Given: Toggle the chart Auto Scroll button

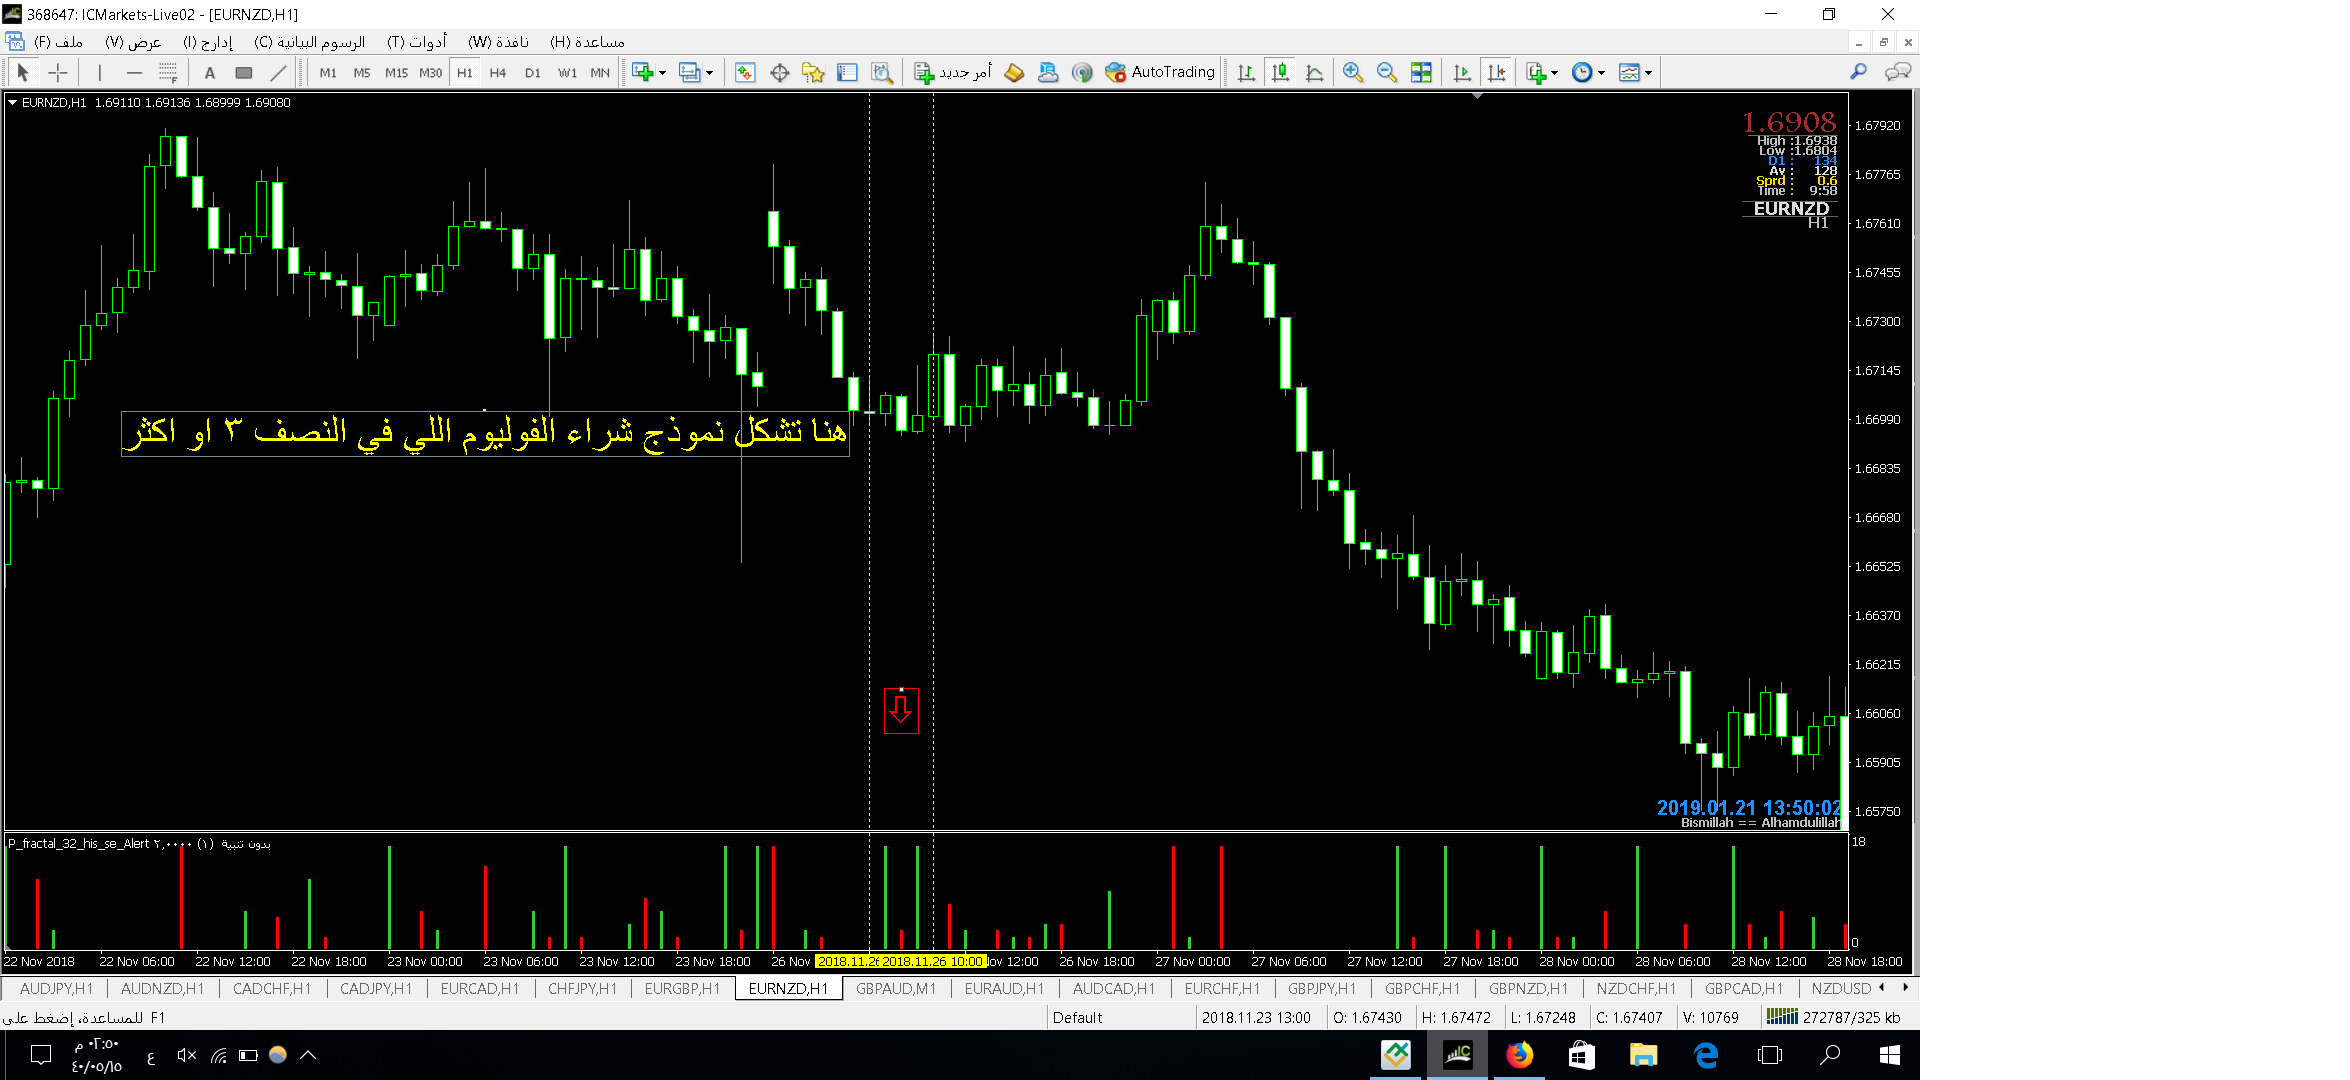Looking at the screenshot, I should [x=1462, y=72].
